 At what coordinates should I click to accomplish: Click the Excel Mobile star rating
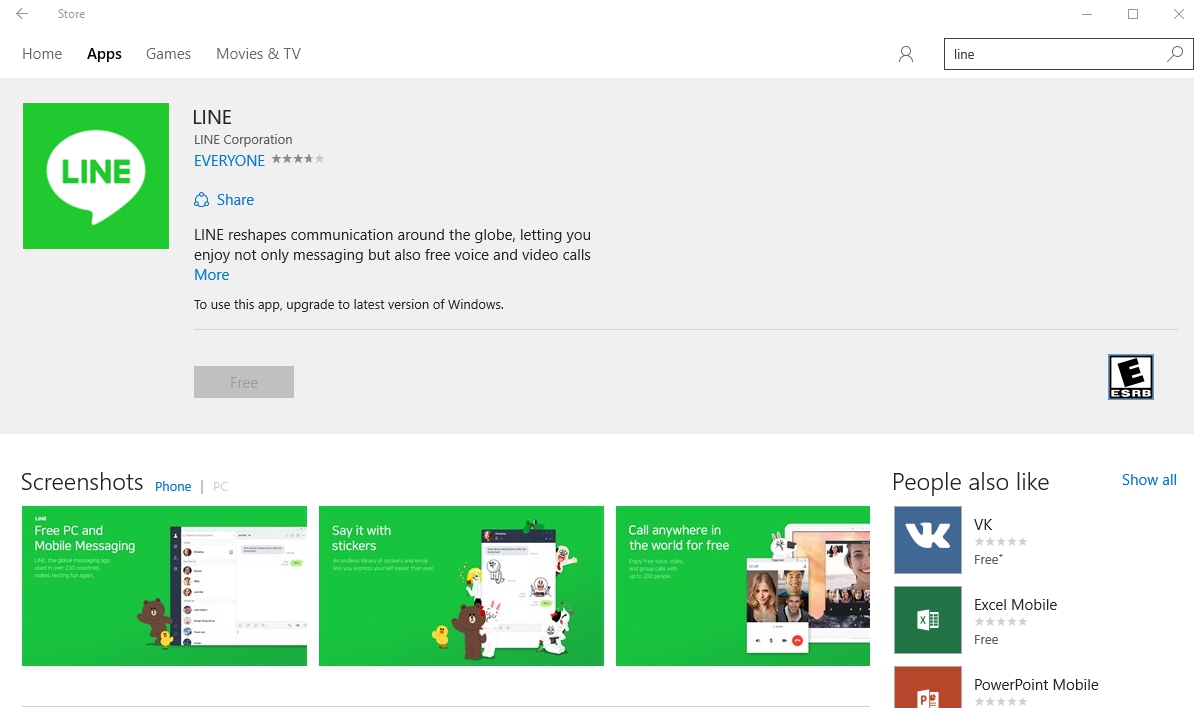point(1001,622)
